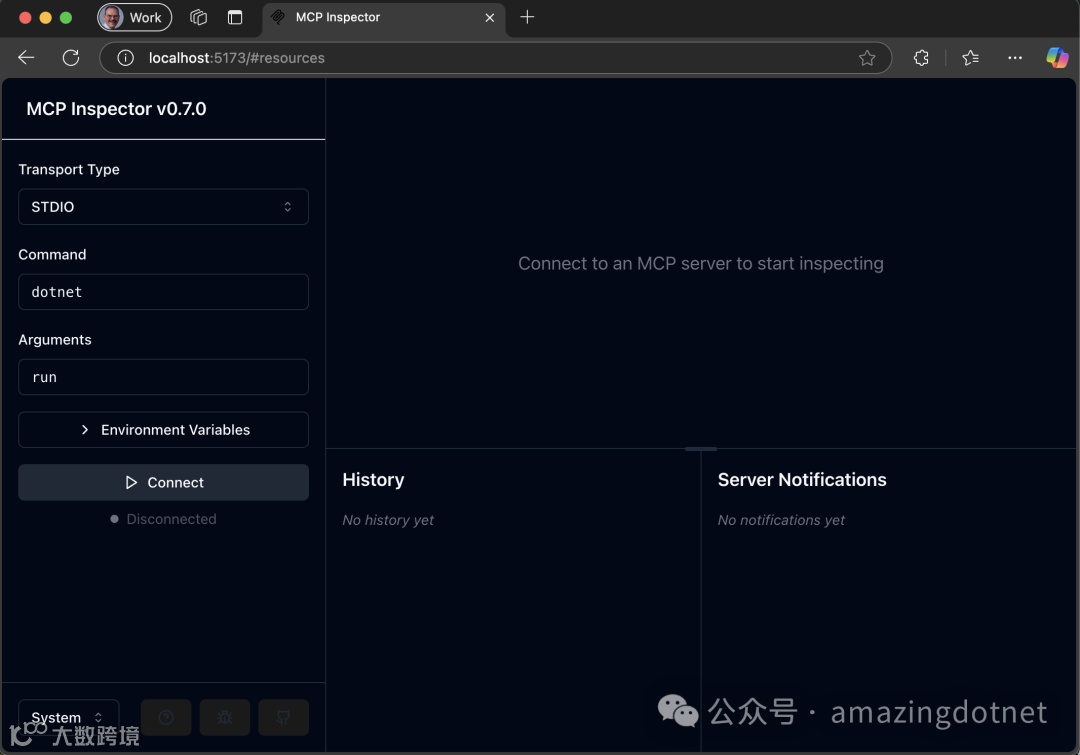The image size is (1080, 755).
Task: Click the Command label
Action: click(x=52, y=254)
